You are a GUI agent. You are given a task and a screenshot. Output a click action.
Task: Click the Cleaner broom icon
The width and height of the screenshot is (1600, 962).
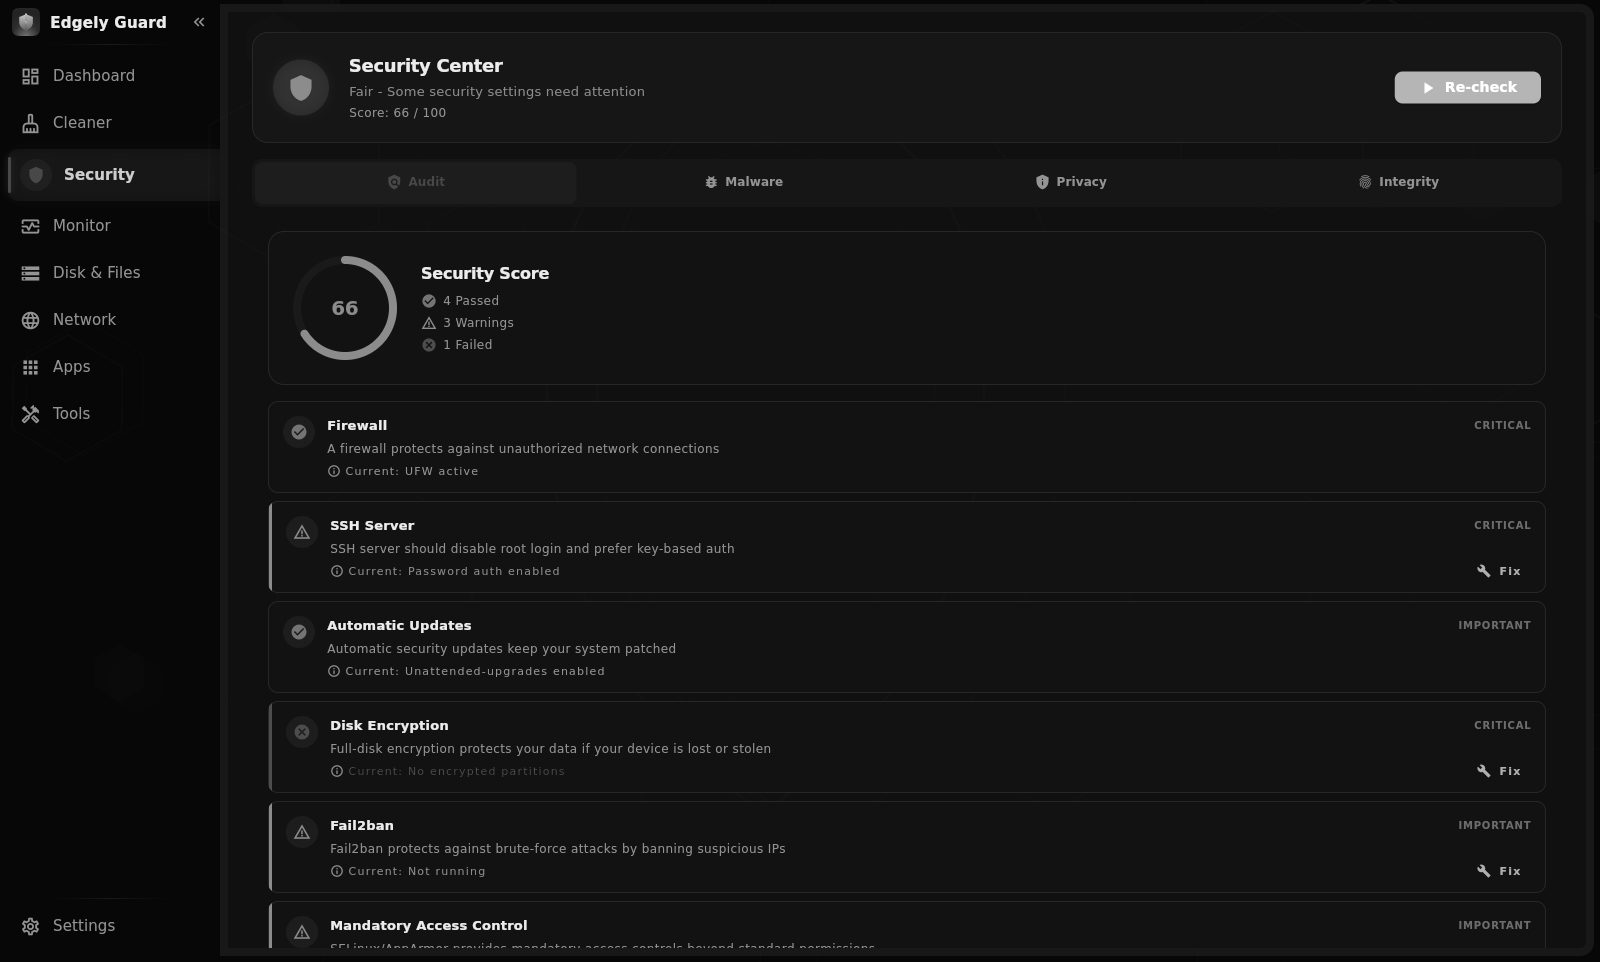coord(31,123)
